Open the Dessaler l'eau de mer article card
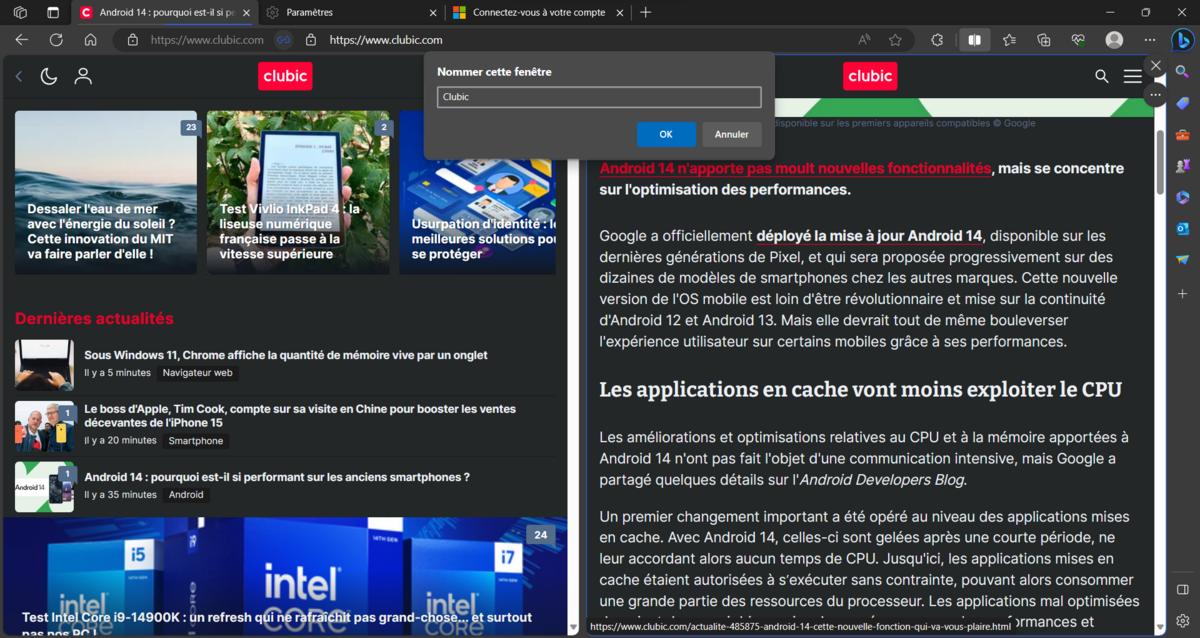Image resolution: width=1200 pixels, height=638 pixels. pos(106,192)
